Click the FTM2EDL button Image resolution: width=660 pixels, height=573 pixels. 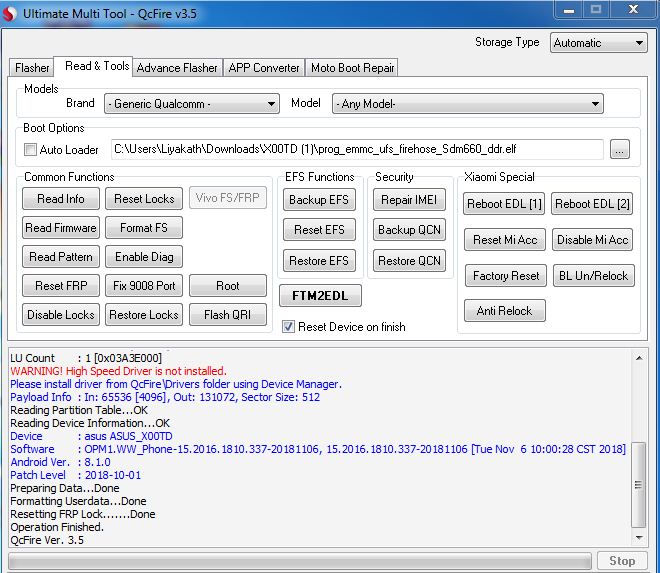[320, 296]
